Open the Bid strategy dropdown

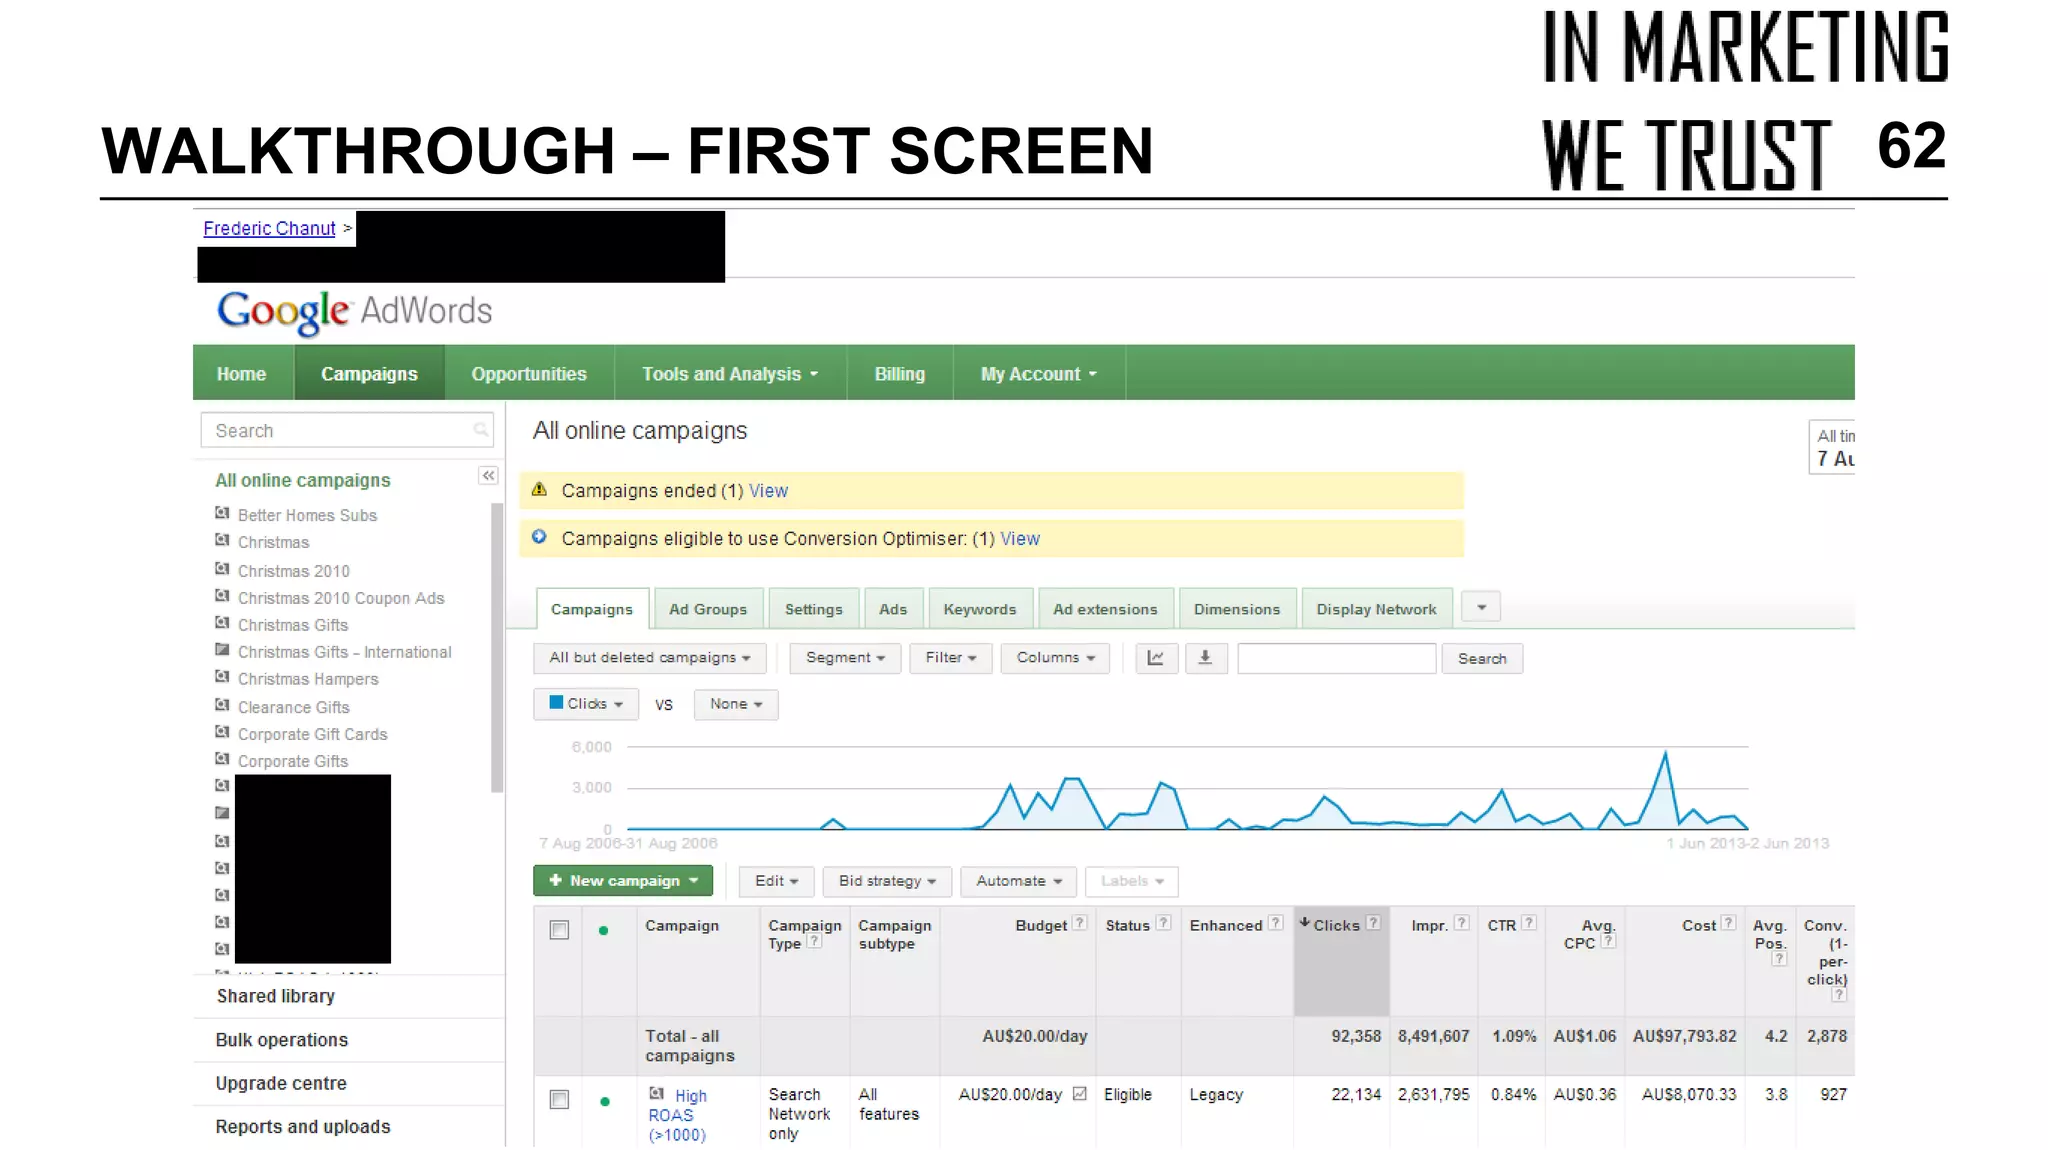coord(887,881)
